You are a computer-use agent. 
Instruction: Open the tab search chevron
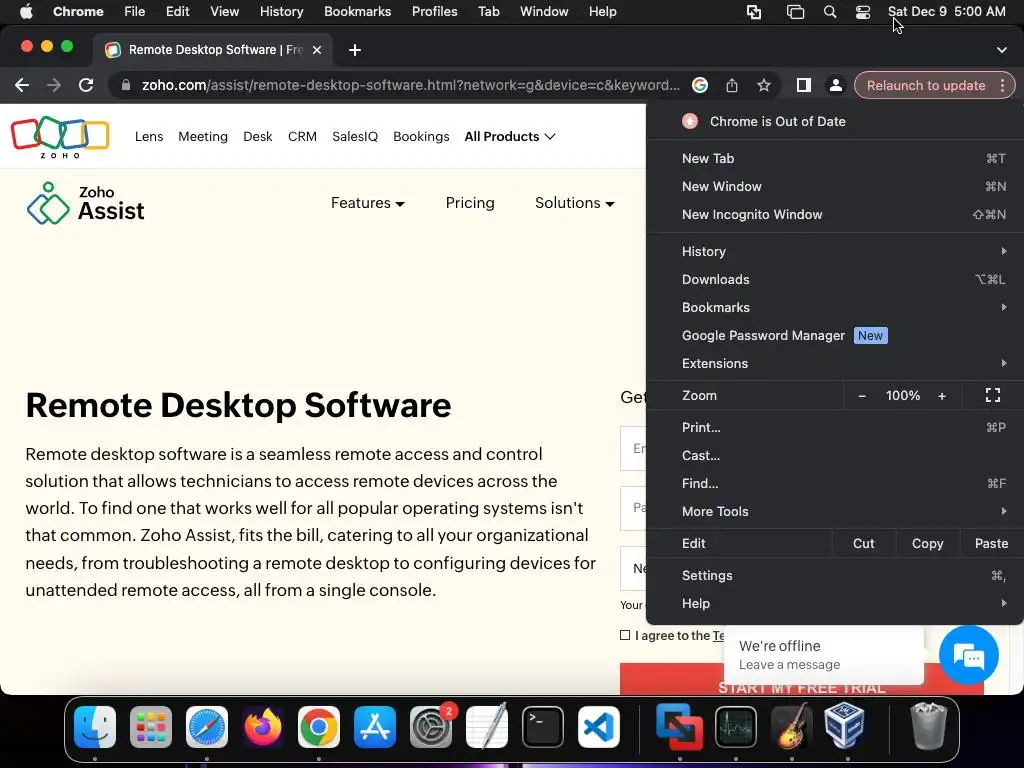pos(1002,50)
